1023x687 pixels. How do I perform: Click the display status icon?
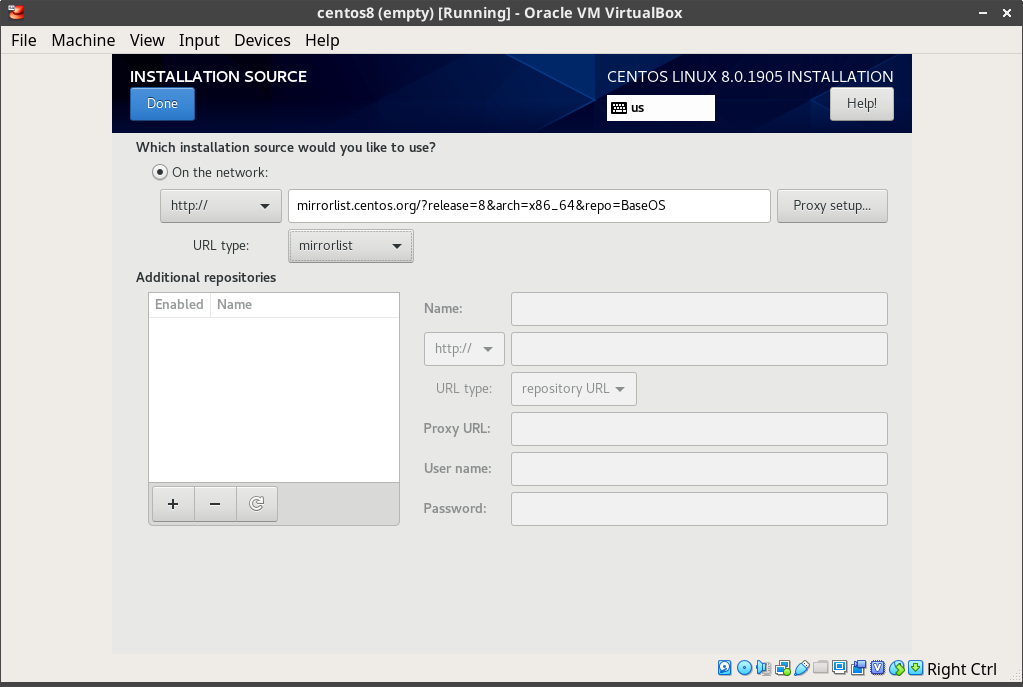(x=840, y=667)
